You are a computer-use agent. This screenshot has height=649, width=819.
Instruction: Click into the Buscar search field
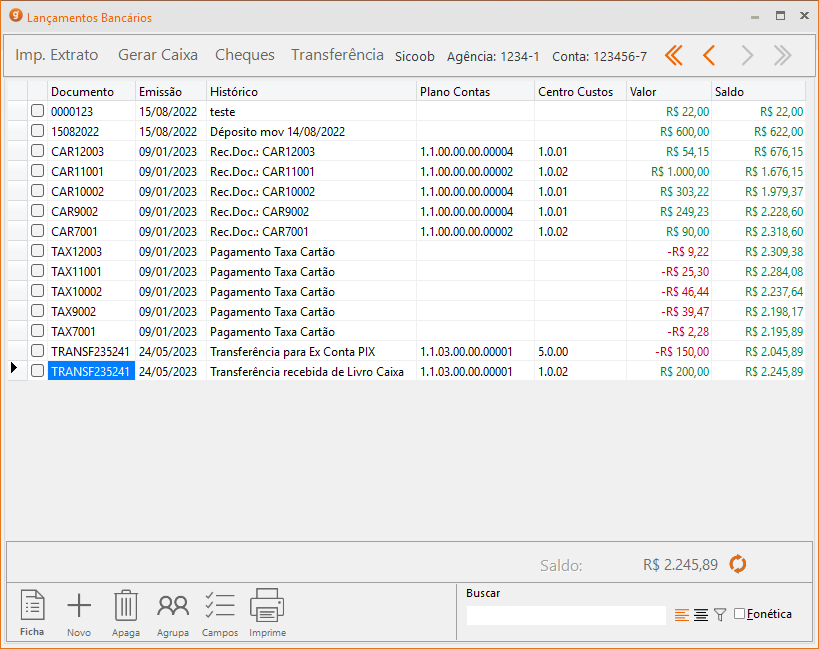565,616
